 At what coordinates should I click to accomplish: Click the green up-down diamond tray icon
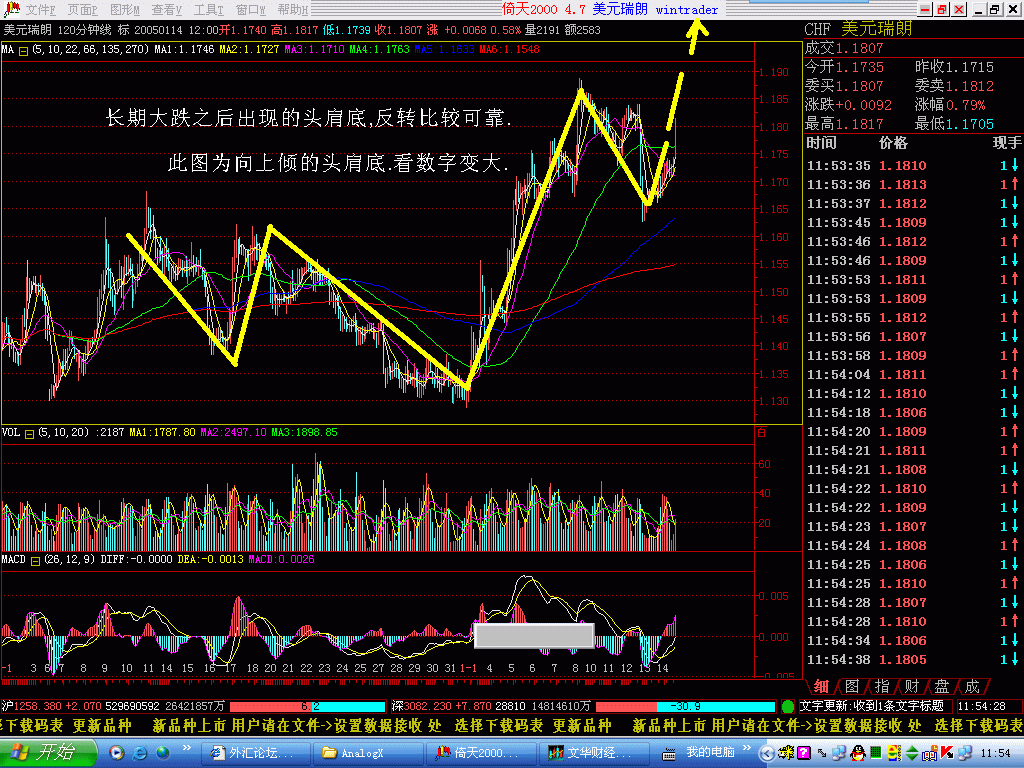point(912,754)
